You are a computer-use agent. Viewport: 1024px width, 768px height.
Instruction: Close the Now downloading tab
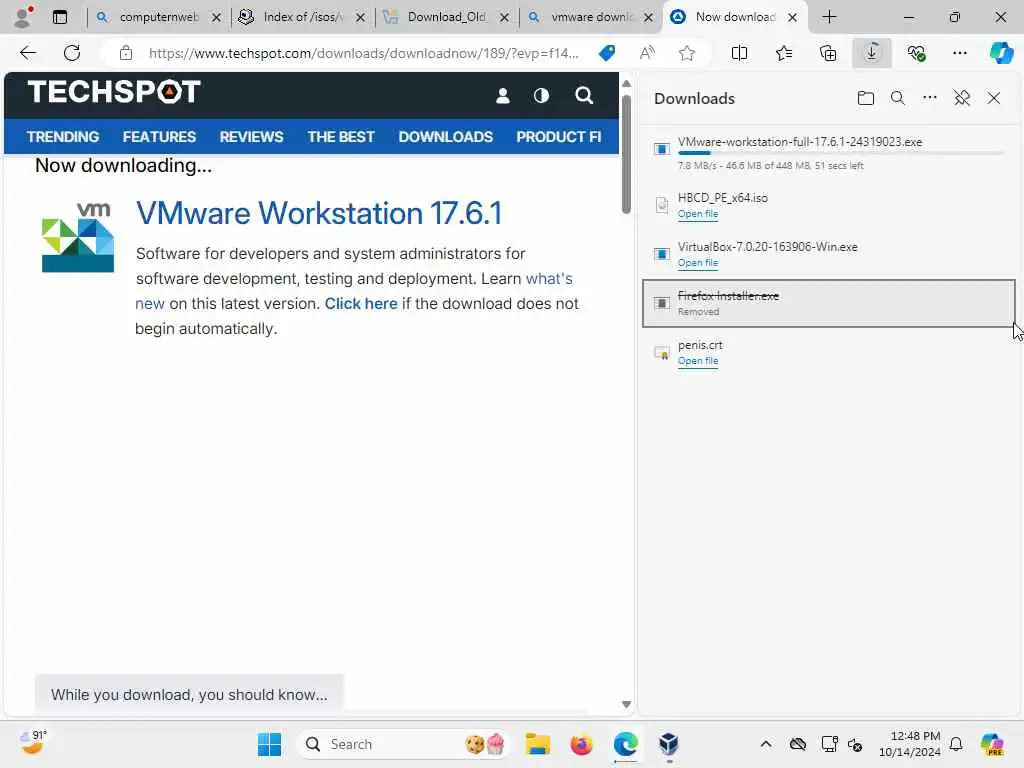coord(792,18)
